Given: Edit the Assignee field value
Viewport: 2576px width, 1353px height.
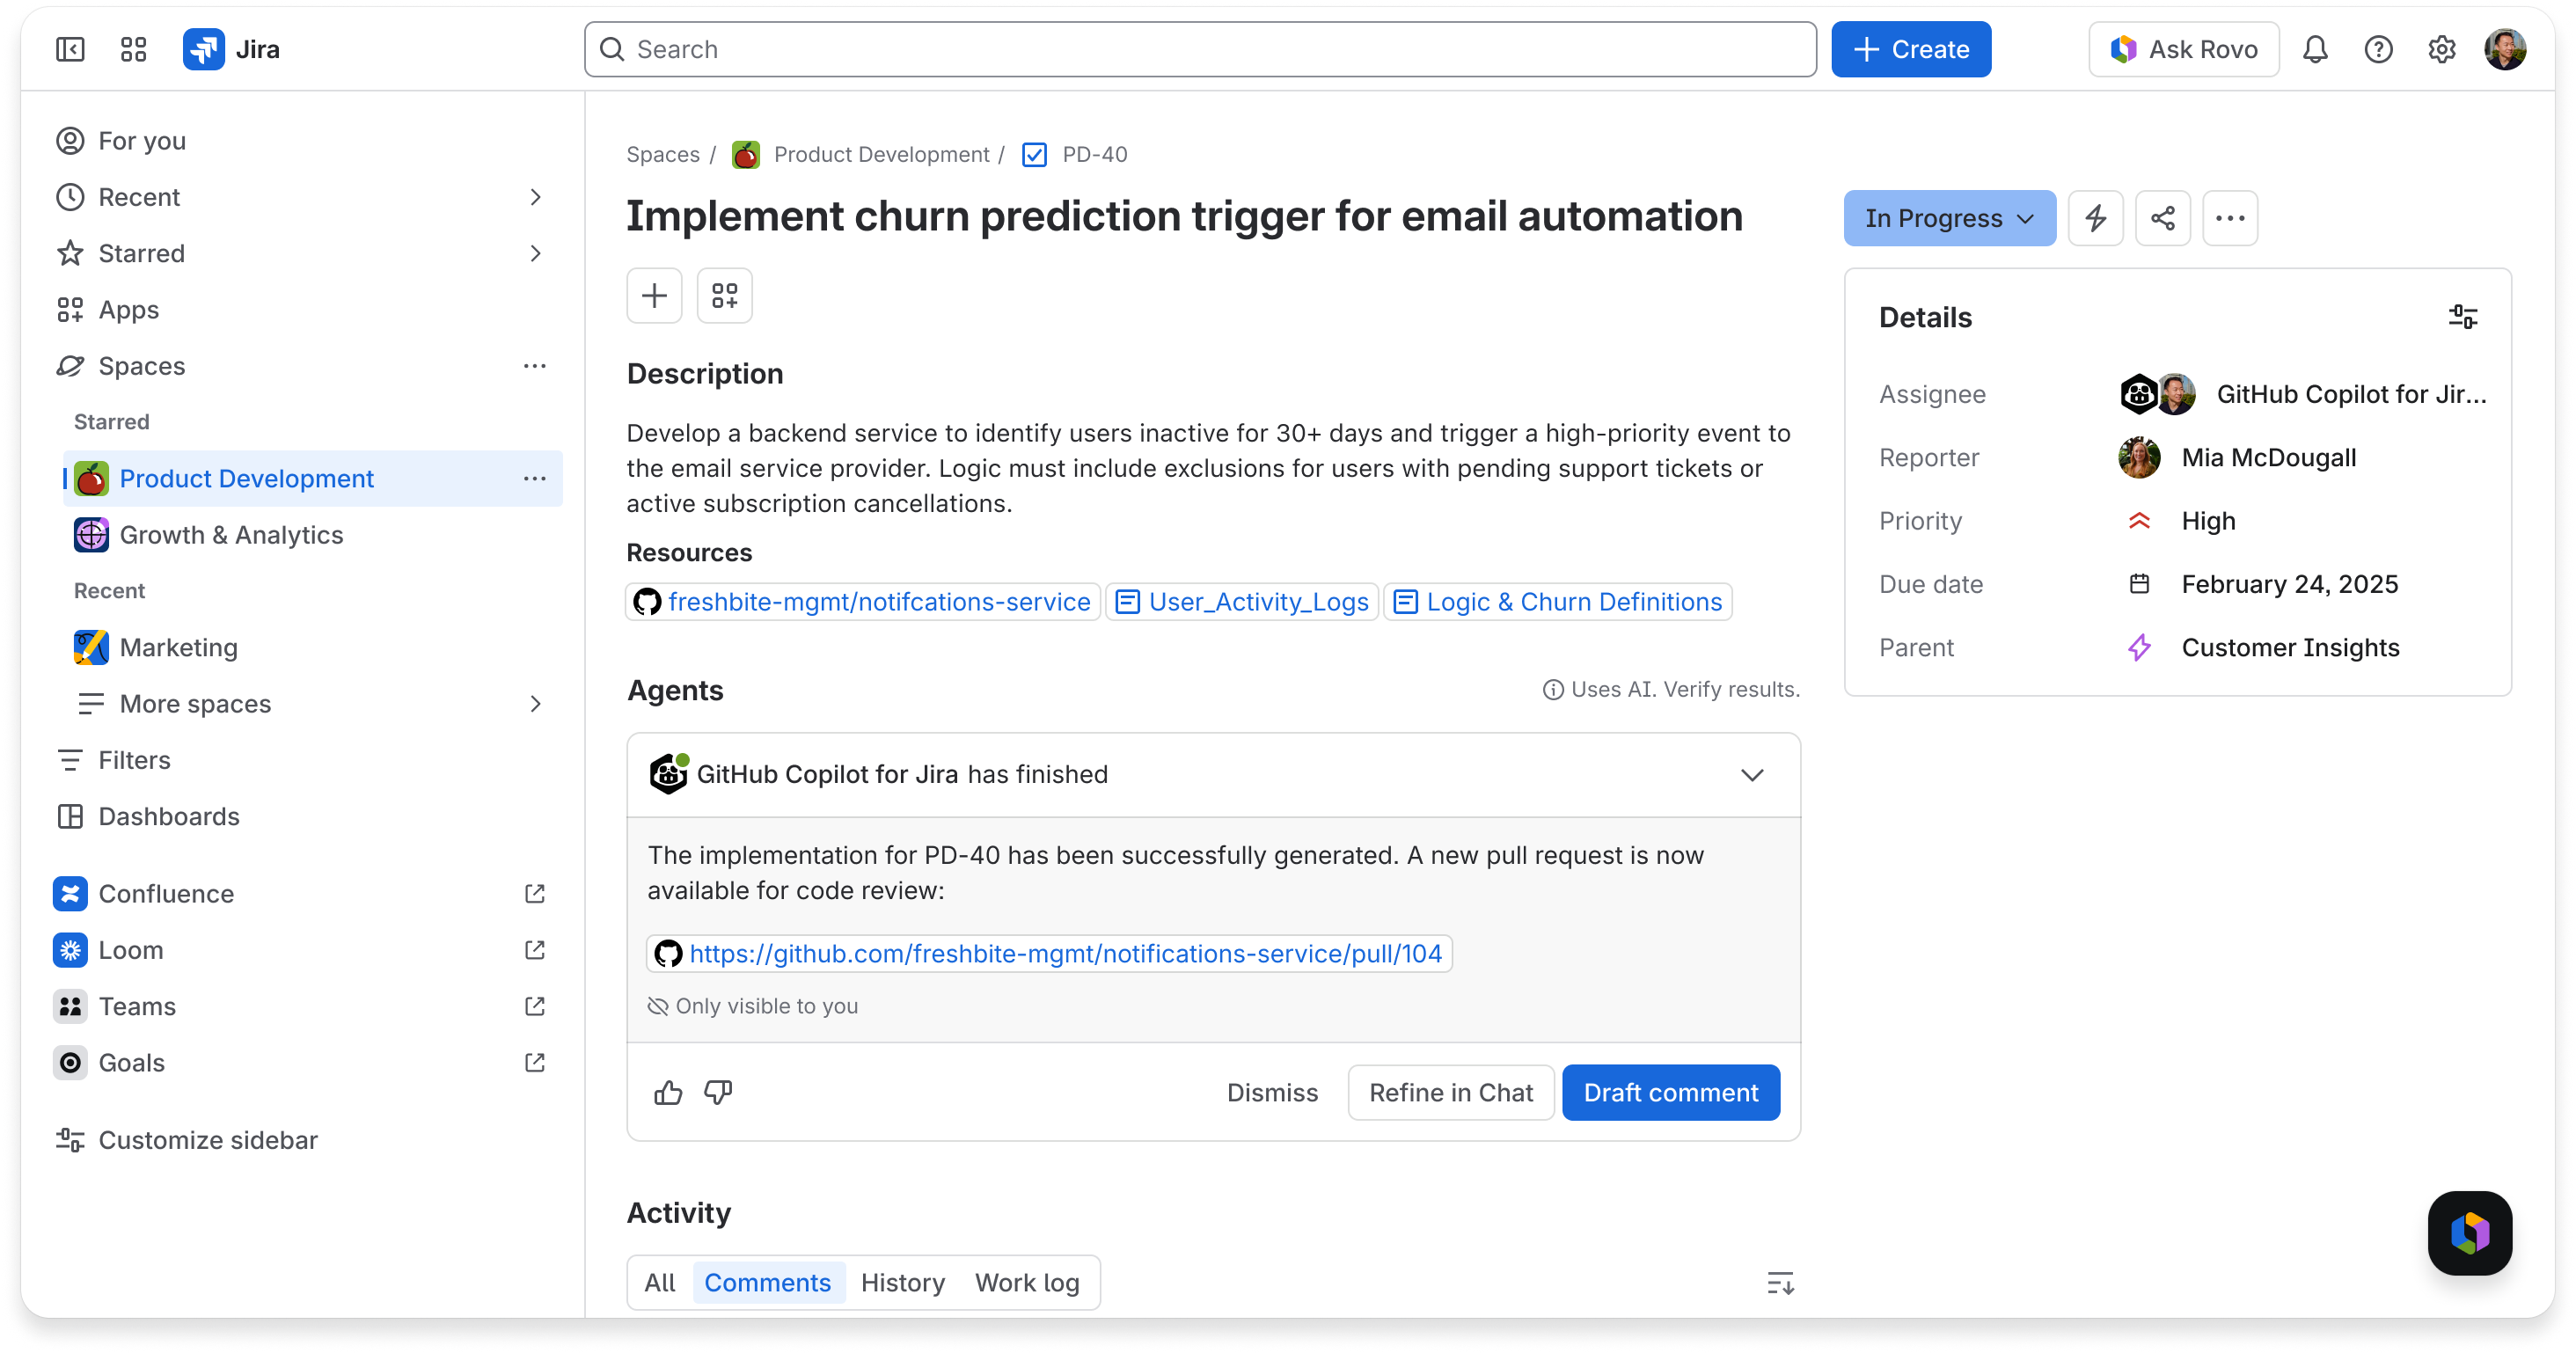Looking at the screenshot, I should [x=2302, y=394].
